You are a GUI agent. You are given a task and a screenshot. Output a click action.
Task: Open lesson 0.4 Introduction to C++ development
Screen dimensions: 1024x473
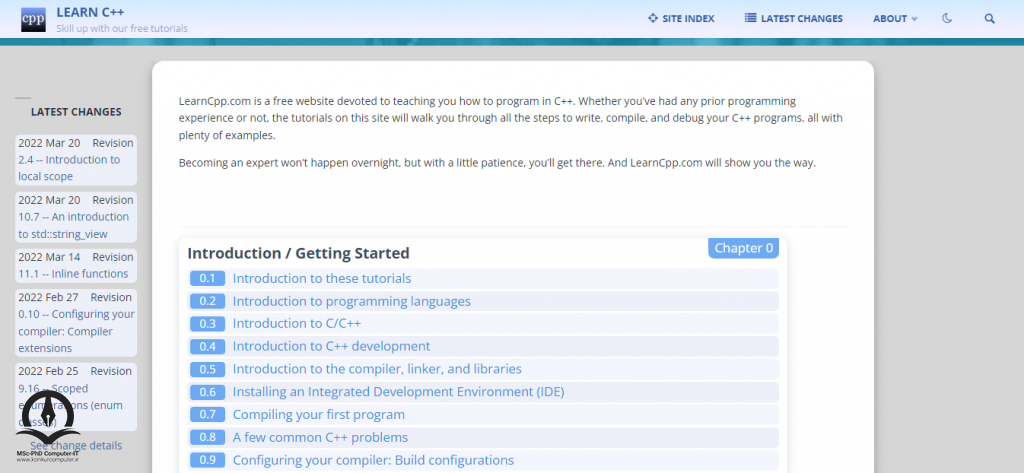331,346
